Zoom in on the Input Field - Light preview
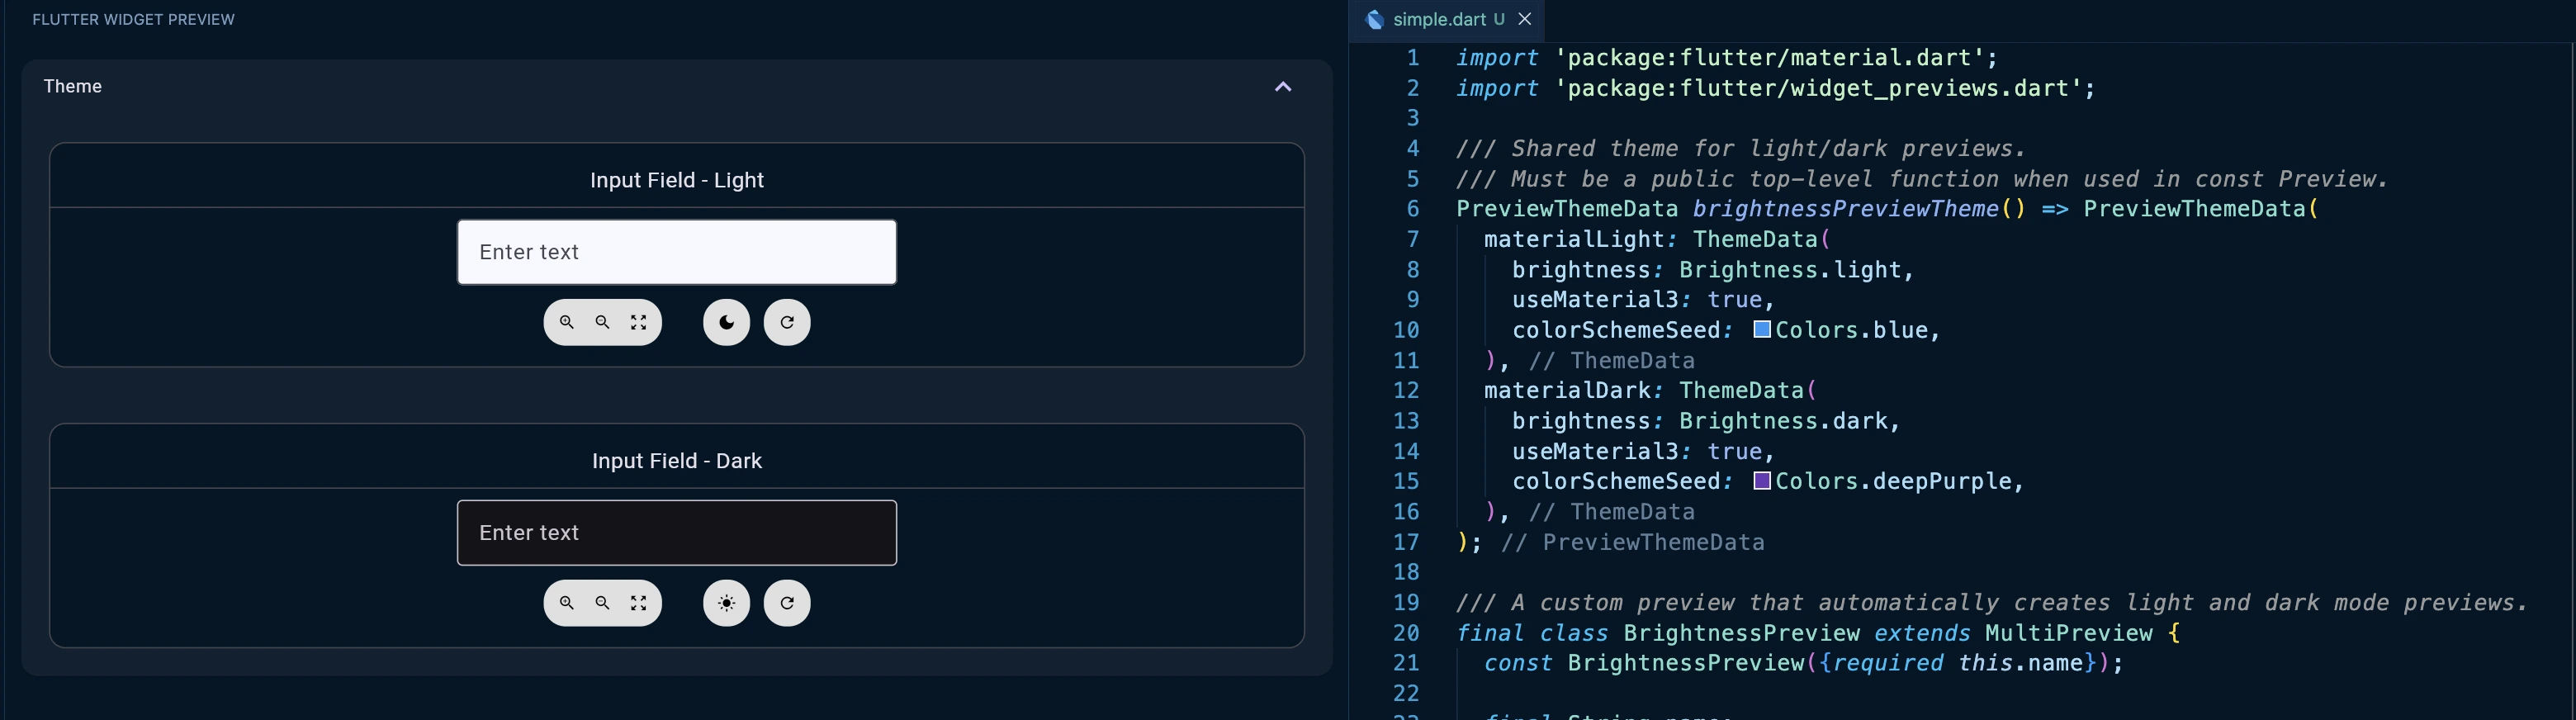The height and width of the screenshot is (720, 2576). point(567,322)
